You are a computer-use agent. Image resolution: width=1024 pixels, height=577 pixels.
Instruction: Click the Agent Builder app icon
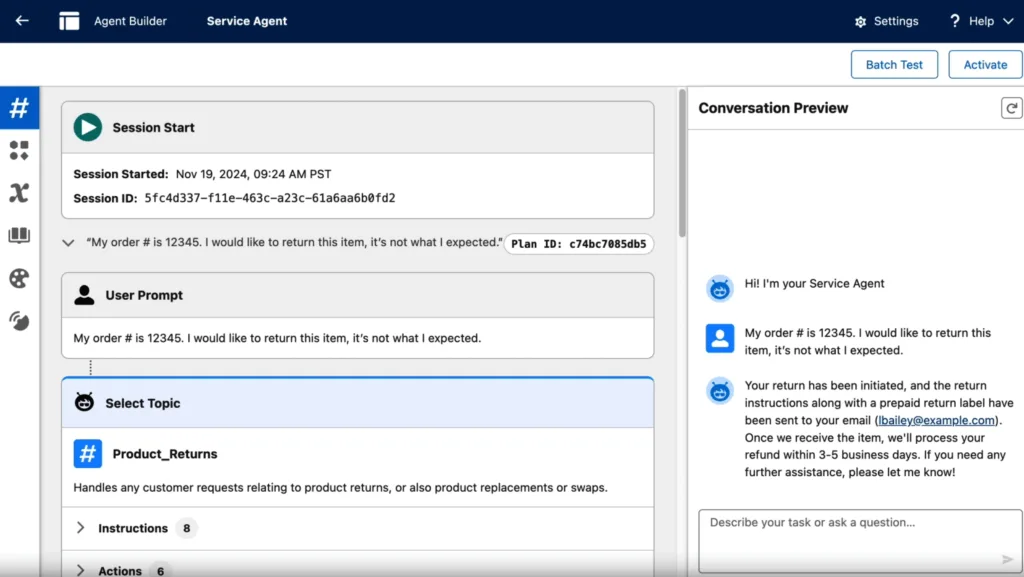[69, 21]
